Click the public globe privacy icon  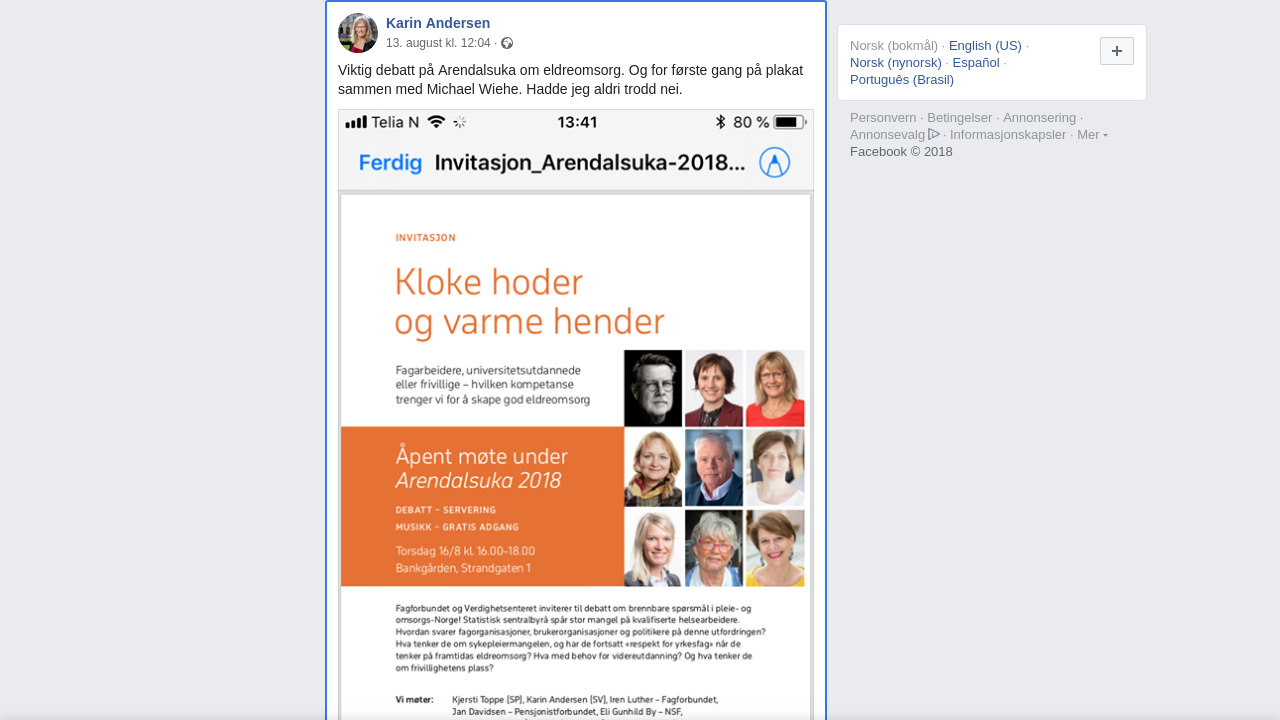point(507,43)
